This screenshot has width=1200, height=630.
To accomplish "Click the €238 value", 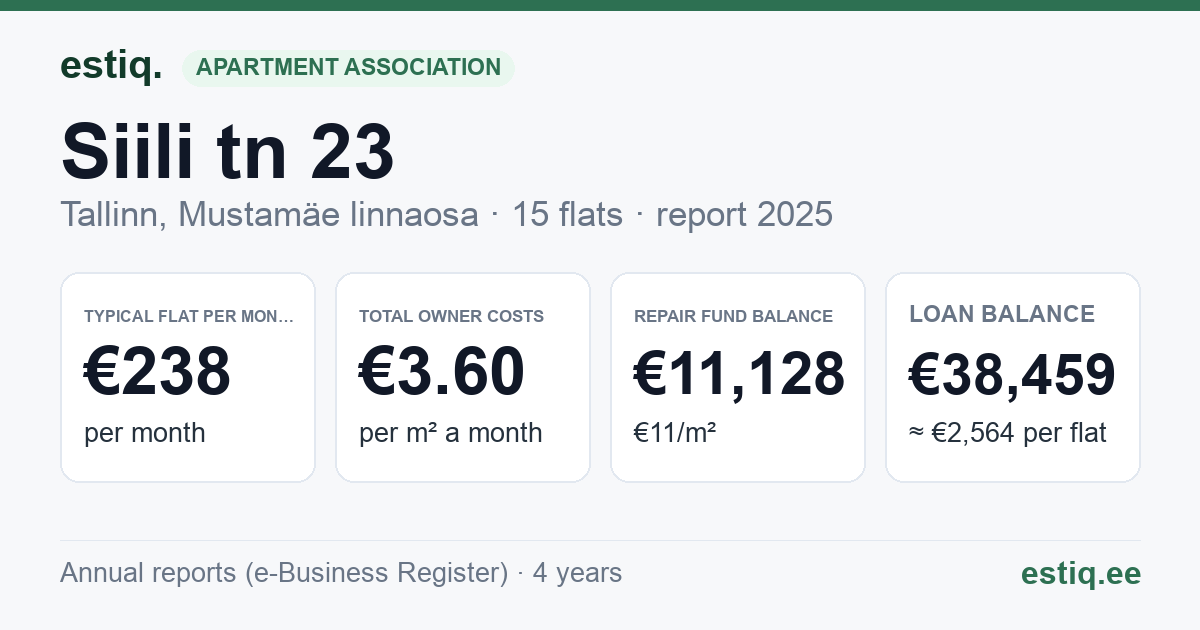I will 158,372.
